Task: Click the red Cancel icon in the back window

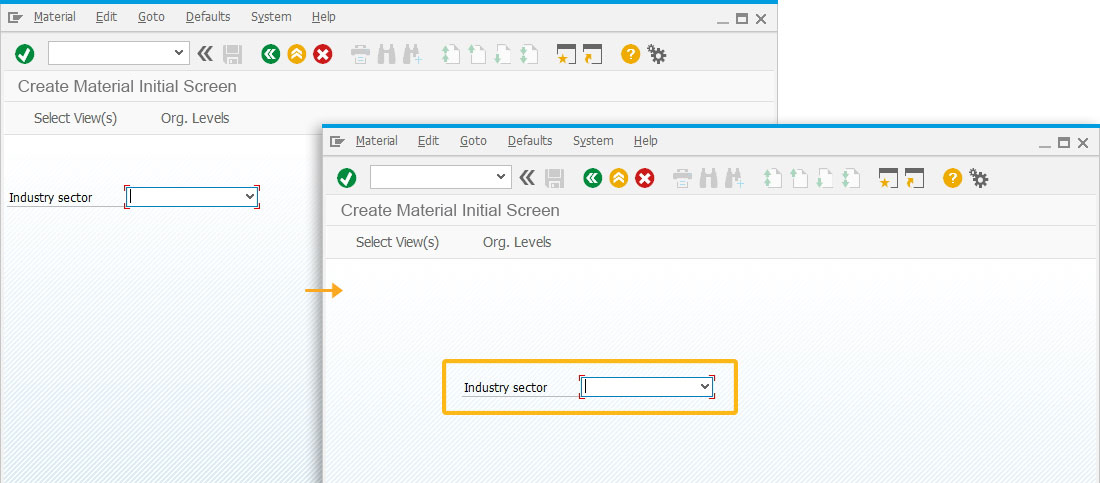Action: tap(323, 54)
